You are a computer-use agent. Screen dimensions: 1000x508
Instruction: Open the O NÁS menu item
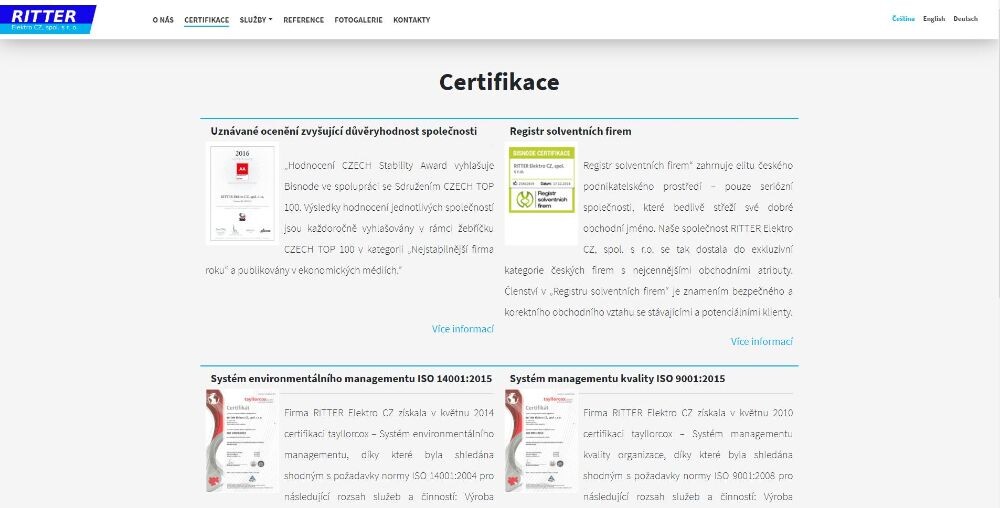point(163,20)
